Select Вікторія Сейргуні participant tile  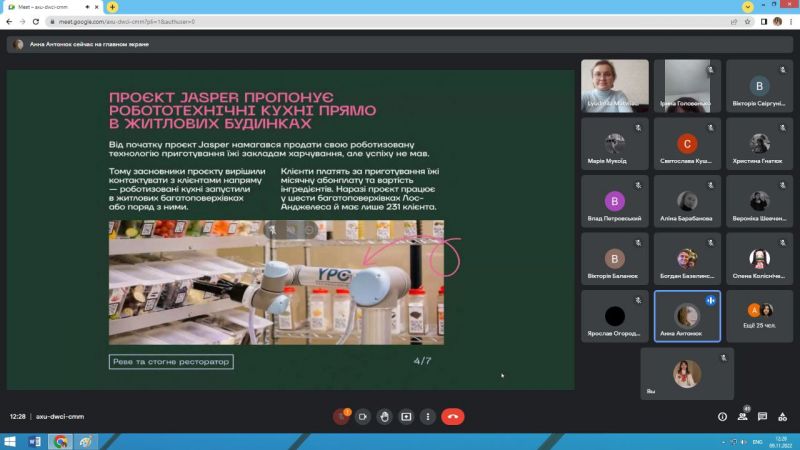[760, 86]
